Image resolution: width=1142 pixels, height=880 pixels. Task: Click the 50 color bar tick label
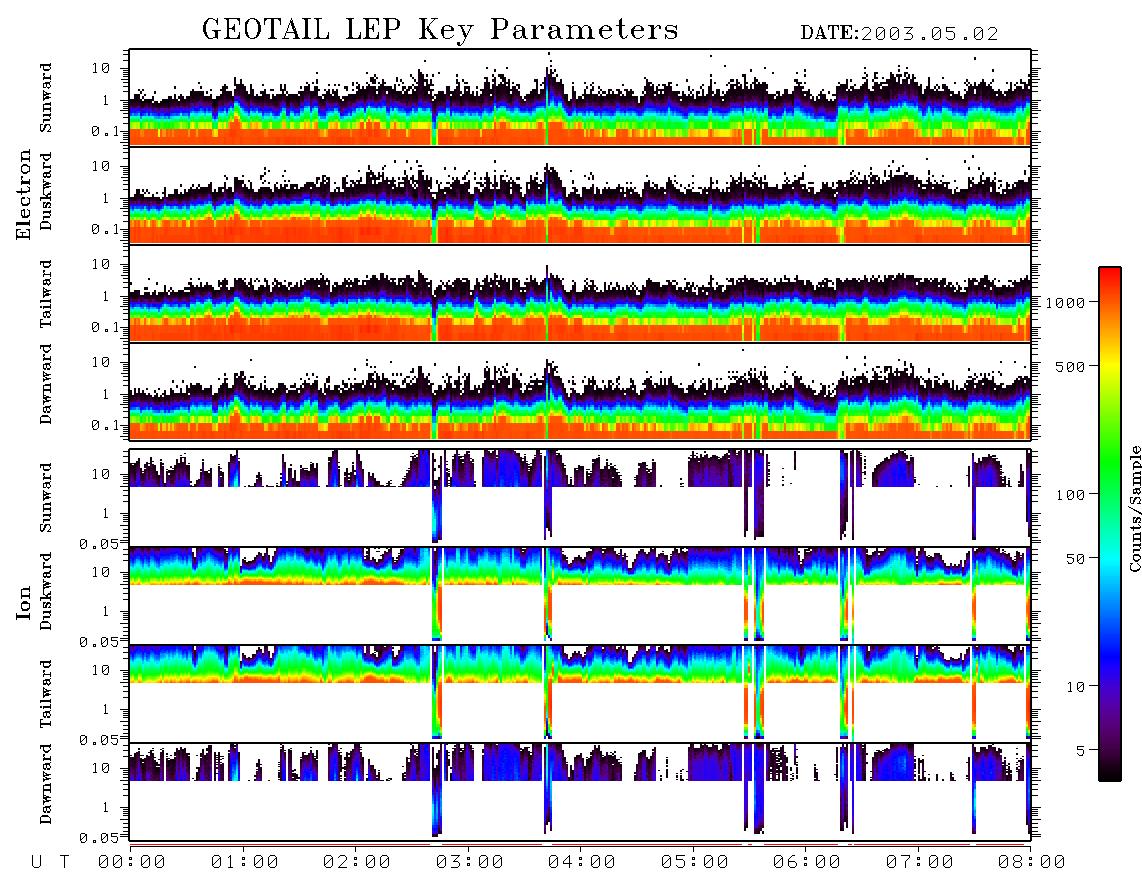1075,559
